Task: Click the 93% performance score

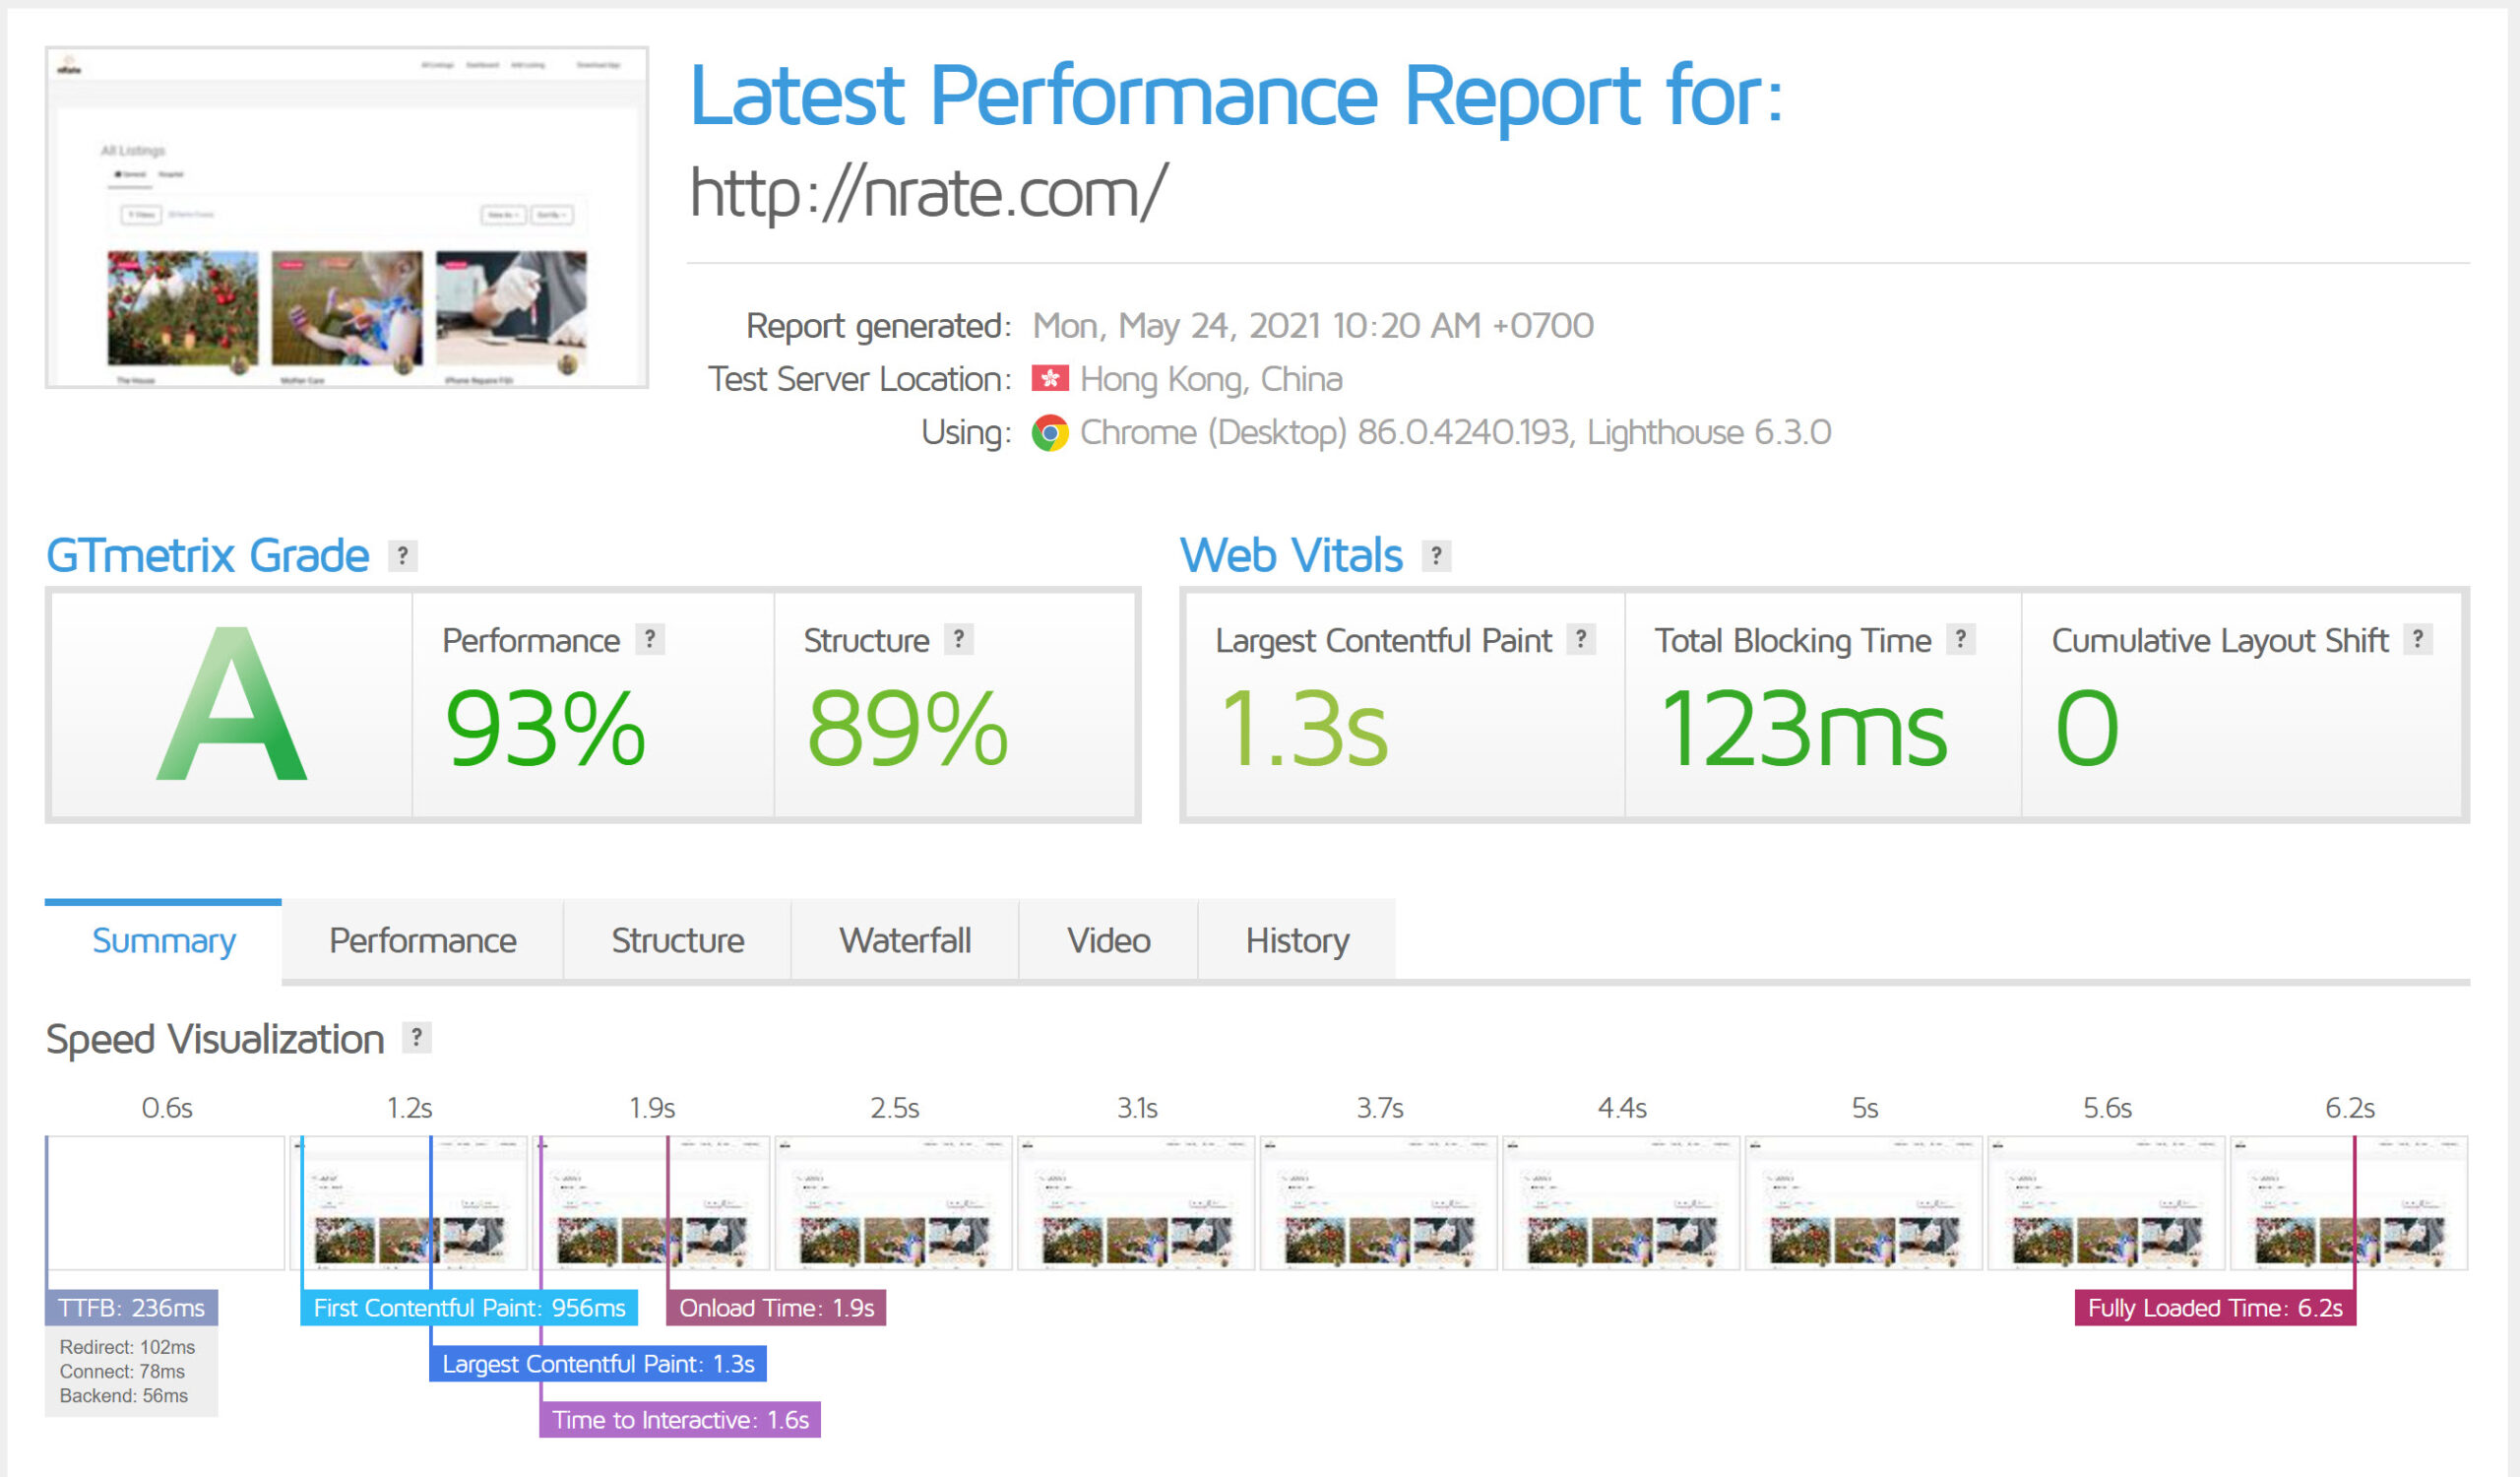Action: (x=545, y=728)
